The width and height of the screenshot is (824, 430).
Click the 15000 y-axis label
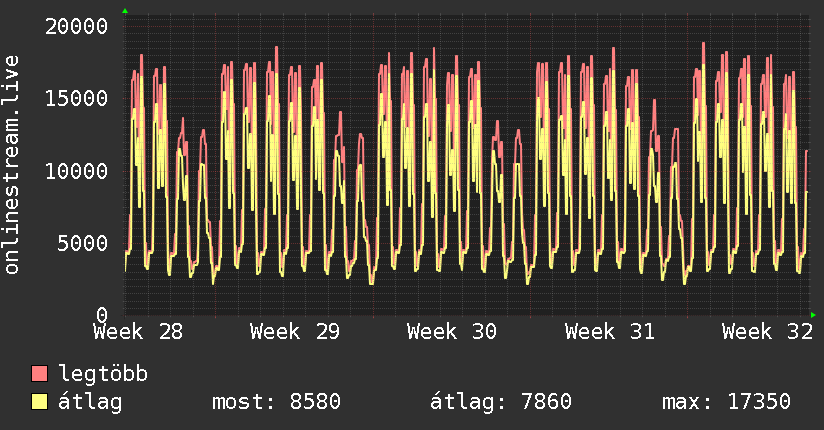coord(76,98)
